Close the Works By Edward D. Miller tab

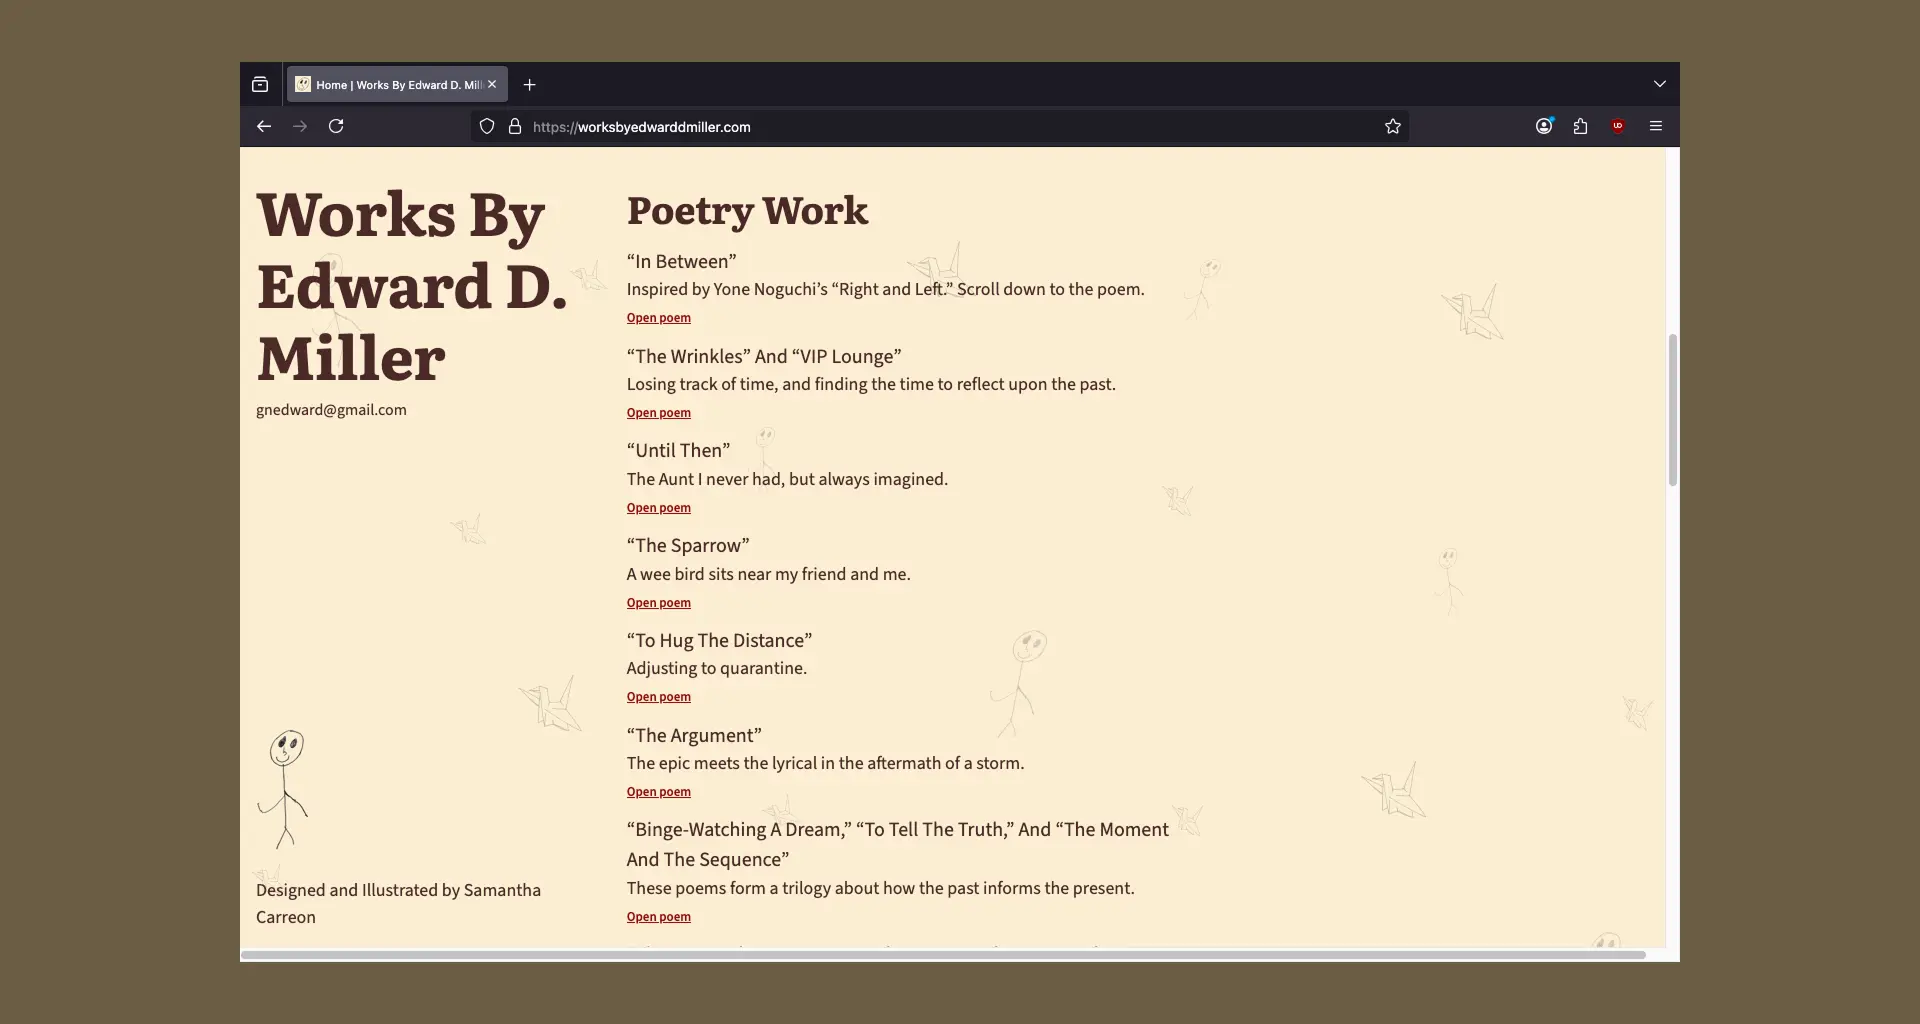[492, 85]
